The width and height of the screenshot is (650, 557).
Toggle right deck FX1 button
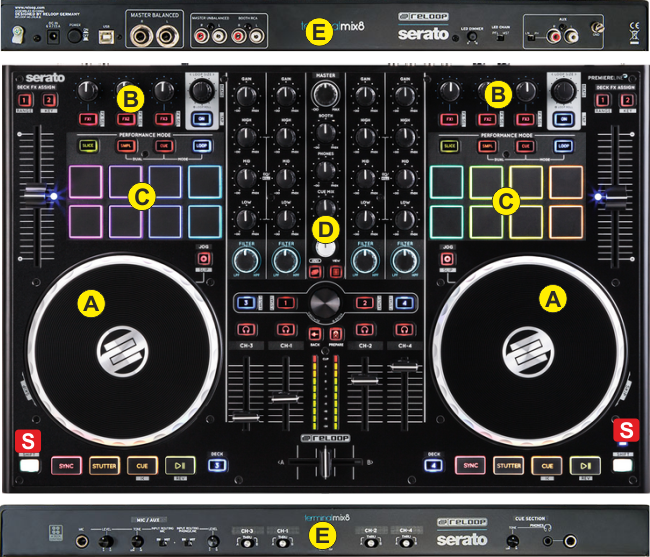click(x=449, y=119)
